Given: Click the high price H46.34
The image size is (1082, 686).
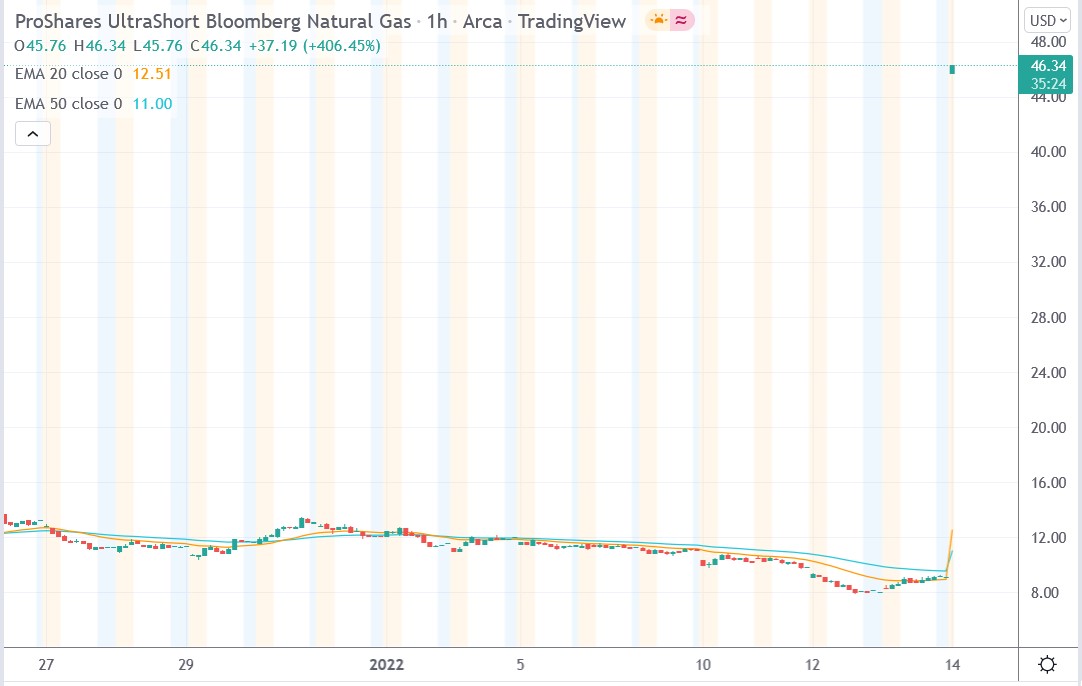Looking at the screenshot, I should click(100, 46).
